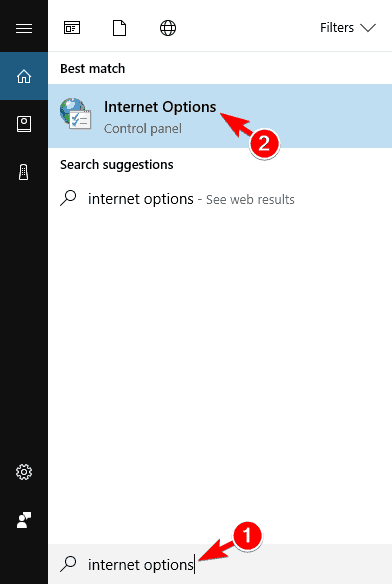Open the Cortana Notebook icon
The height and width of the screenshot is (584, 392).
click(24, 124)
